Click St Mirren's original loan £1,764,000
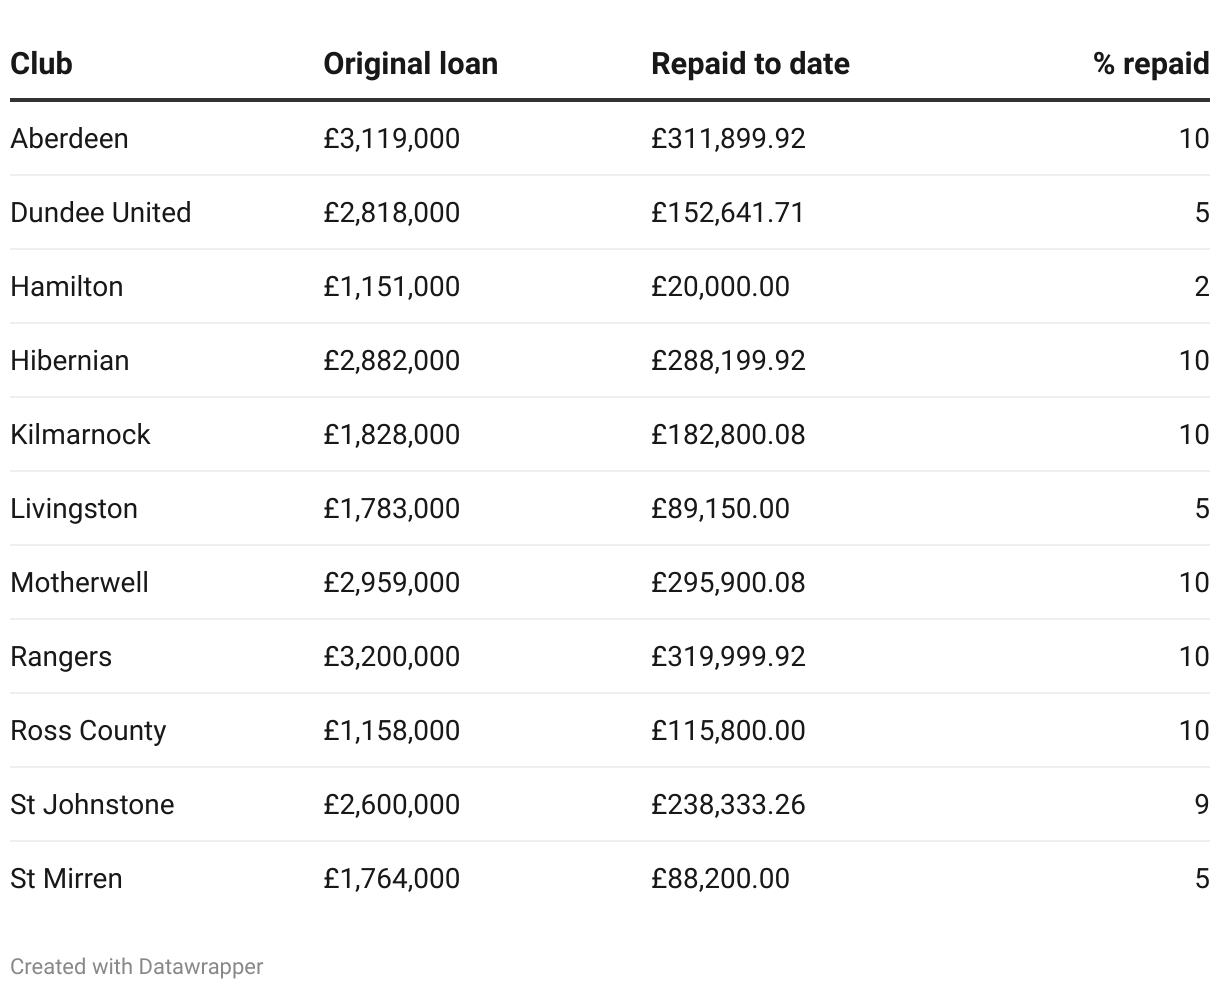The image size is (1220, 990). (x=391, y=878)
